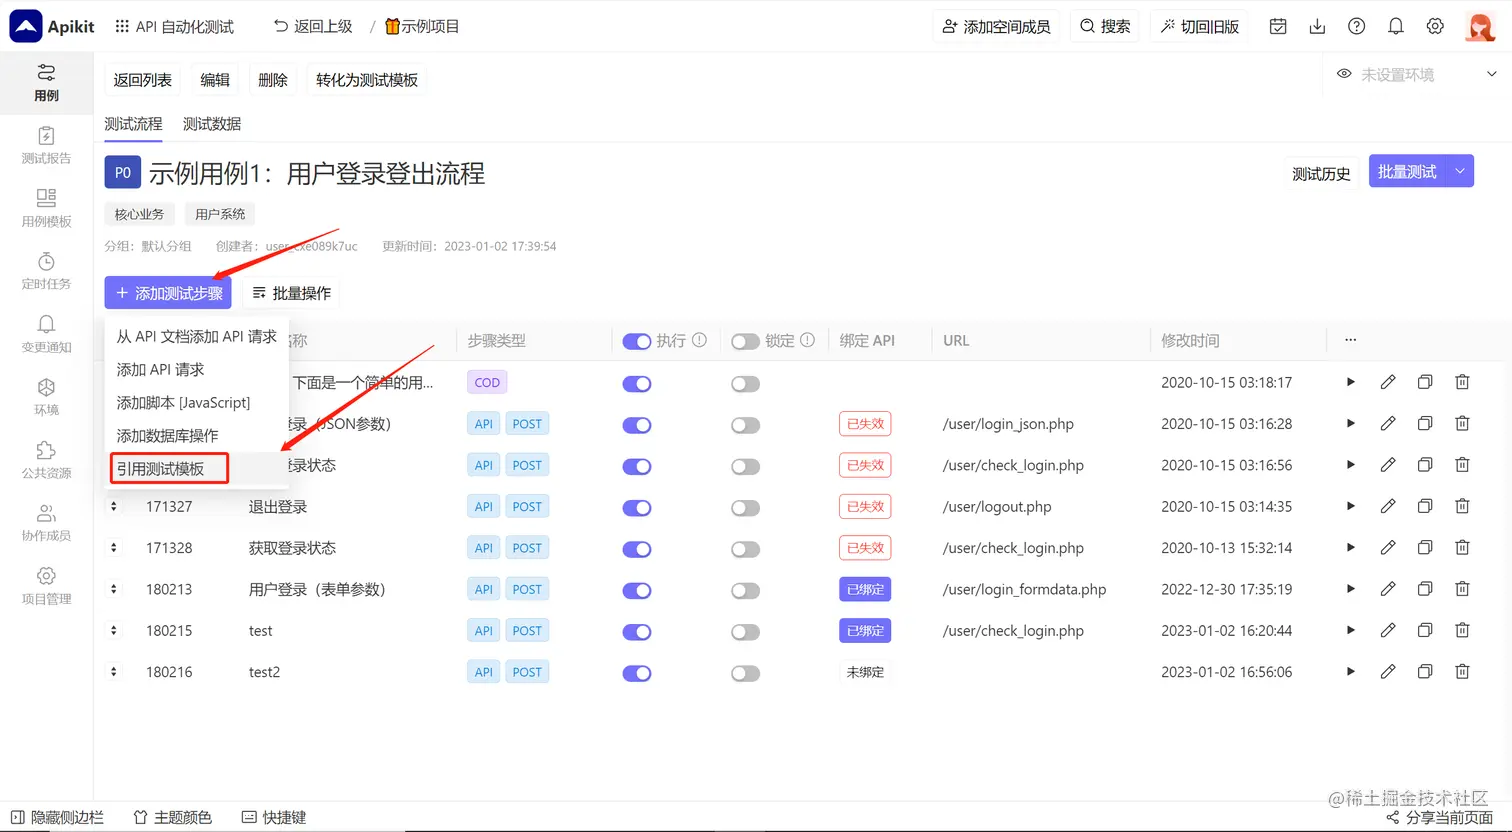Click the 添加测试步骤 dropdown button

(168, 293)
